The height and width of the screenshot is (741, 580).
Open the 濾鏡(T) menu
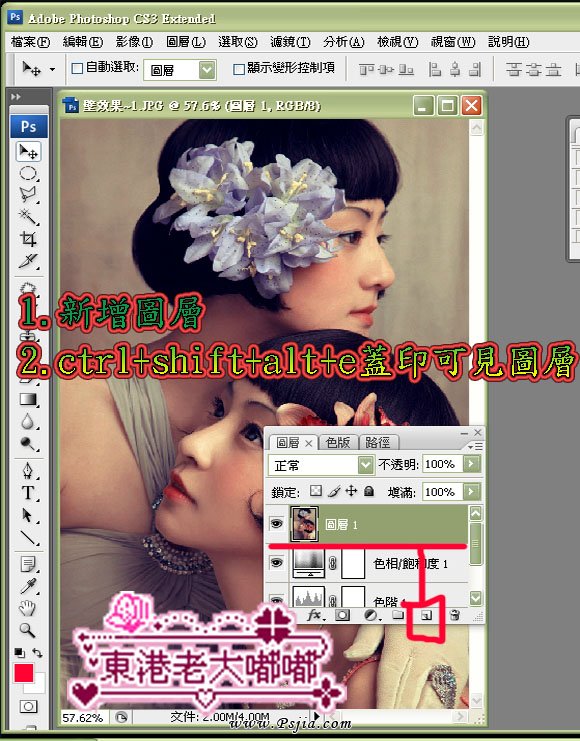(x=290, y=42)
